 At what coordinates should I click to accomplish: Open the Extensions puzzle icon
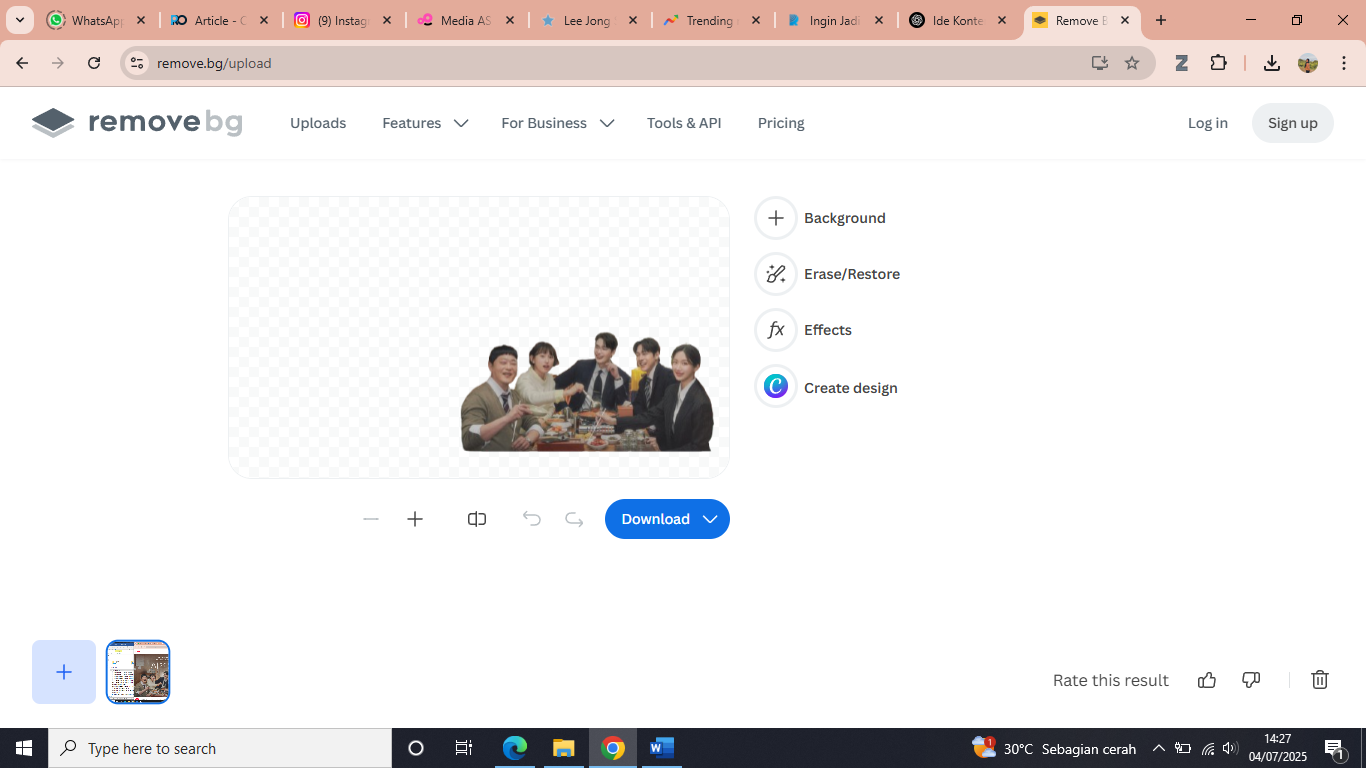[1218, 63]
